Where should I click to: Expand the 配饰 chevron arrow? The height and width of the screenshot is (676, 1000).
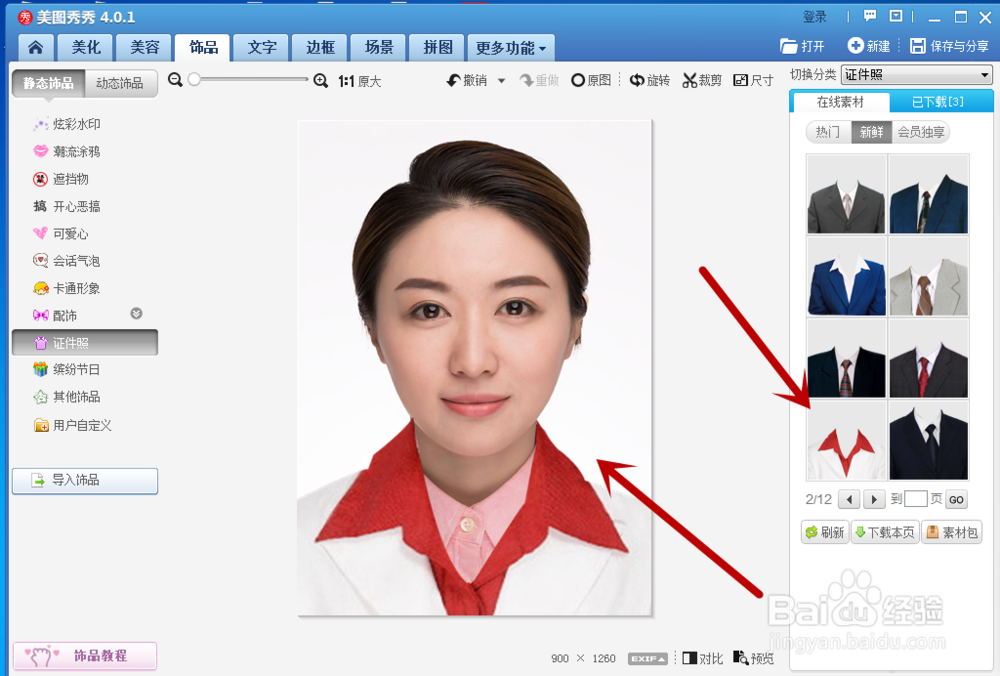tap(136, 314)
